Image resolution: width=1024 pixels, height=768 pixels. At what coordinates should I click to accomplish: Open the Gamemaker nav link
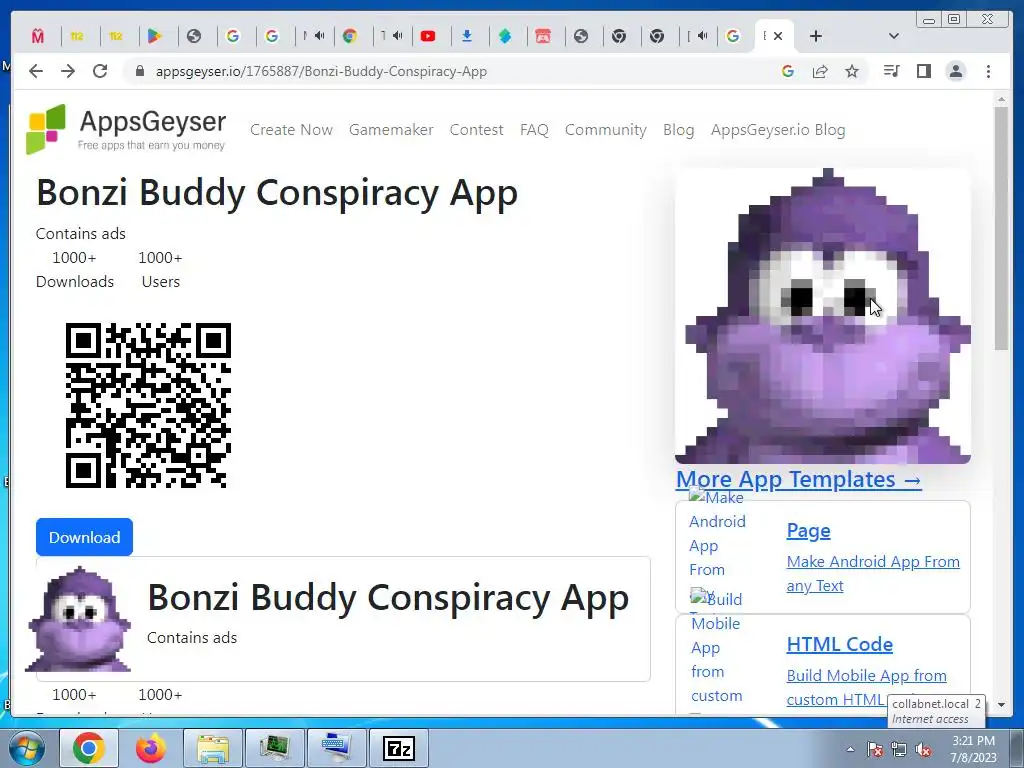pyautogui.click(x=391, y=130)
